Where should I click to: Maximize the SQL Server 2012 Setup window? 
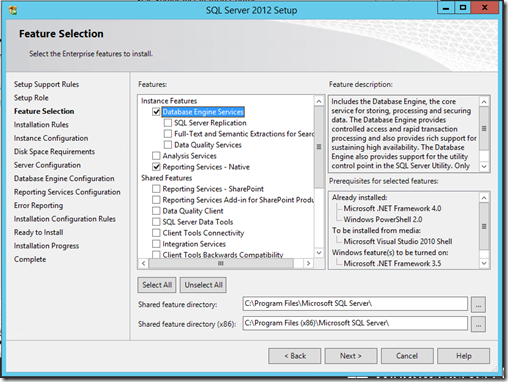point(463,8)
